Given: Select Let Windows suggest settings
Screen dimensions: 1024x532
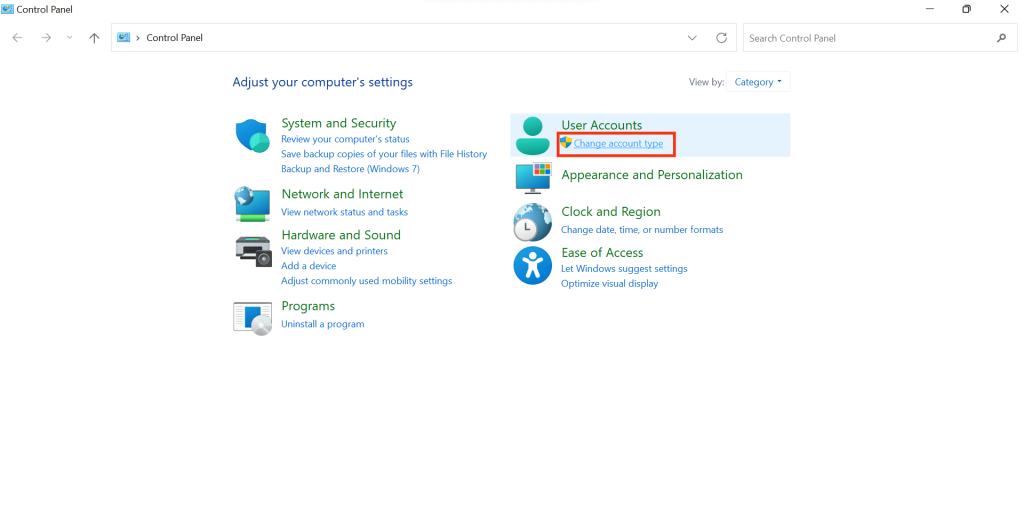Looking at the screenshot, I should [x=624, y=268].
